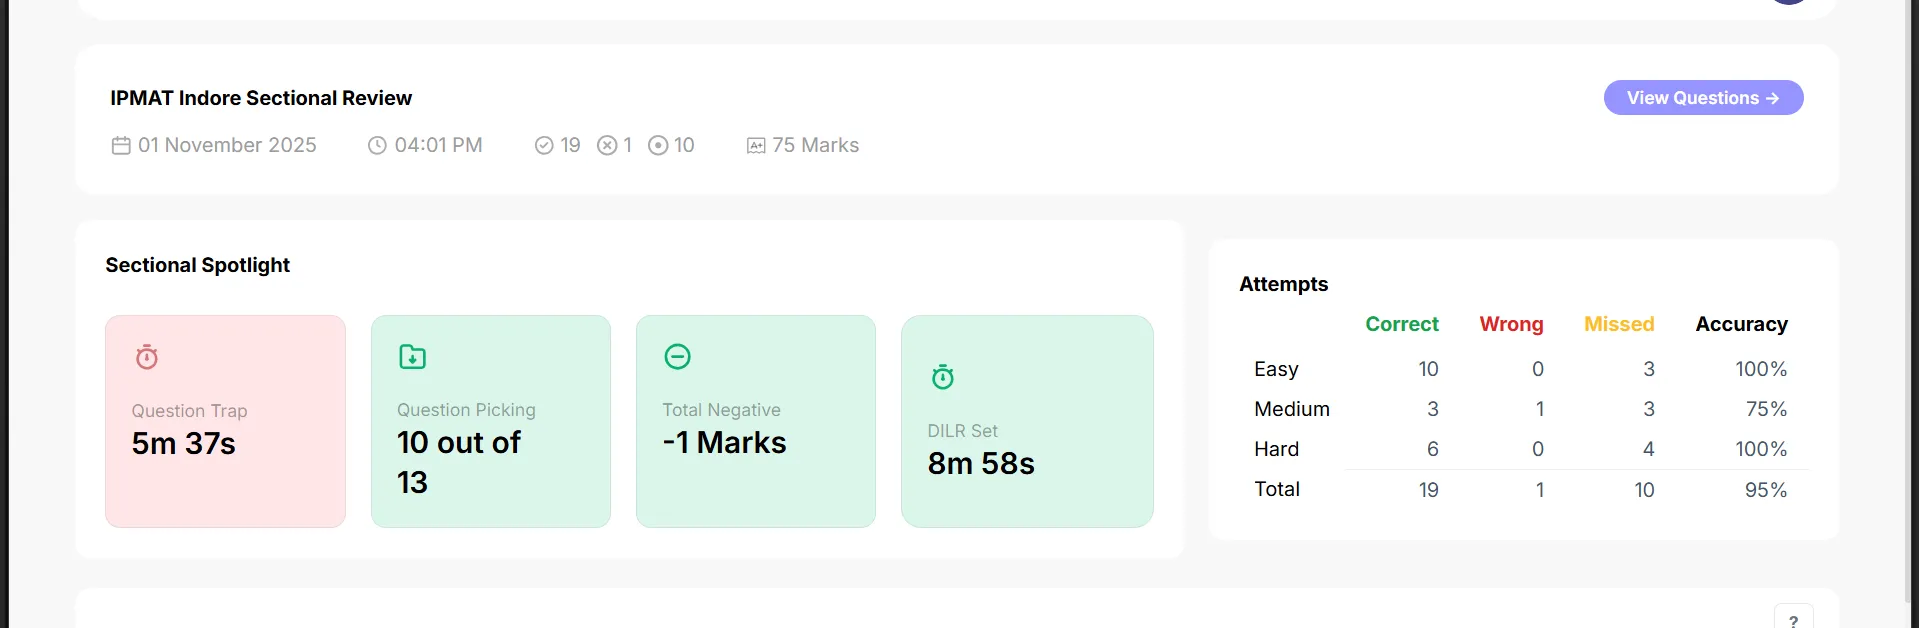Click the calendar icon beside 01 November 2025
1919x628 pixels.
(121, 146)
